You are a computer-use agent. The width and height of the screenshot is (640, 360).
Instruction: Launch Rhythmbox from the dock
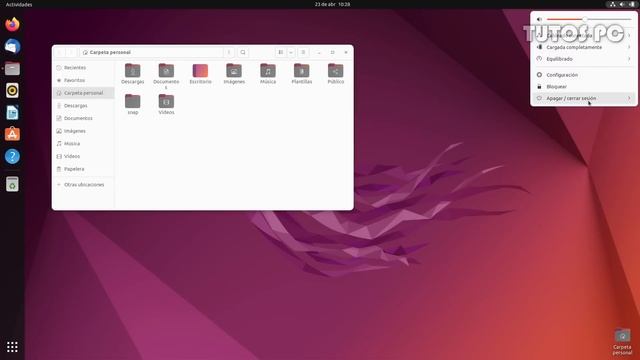[12, 90]
